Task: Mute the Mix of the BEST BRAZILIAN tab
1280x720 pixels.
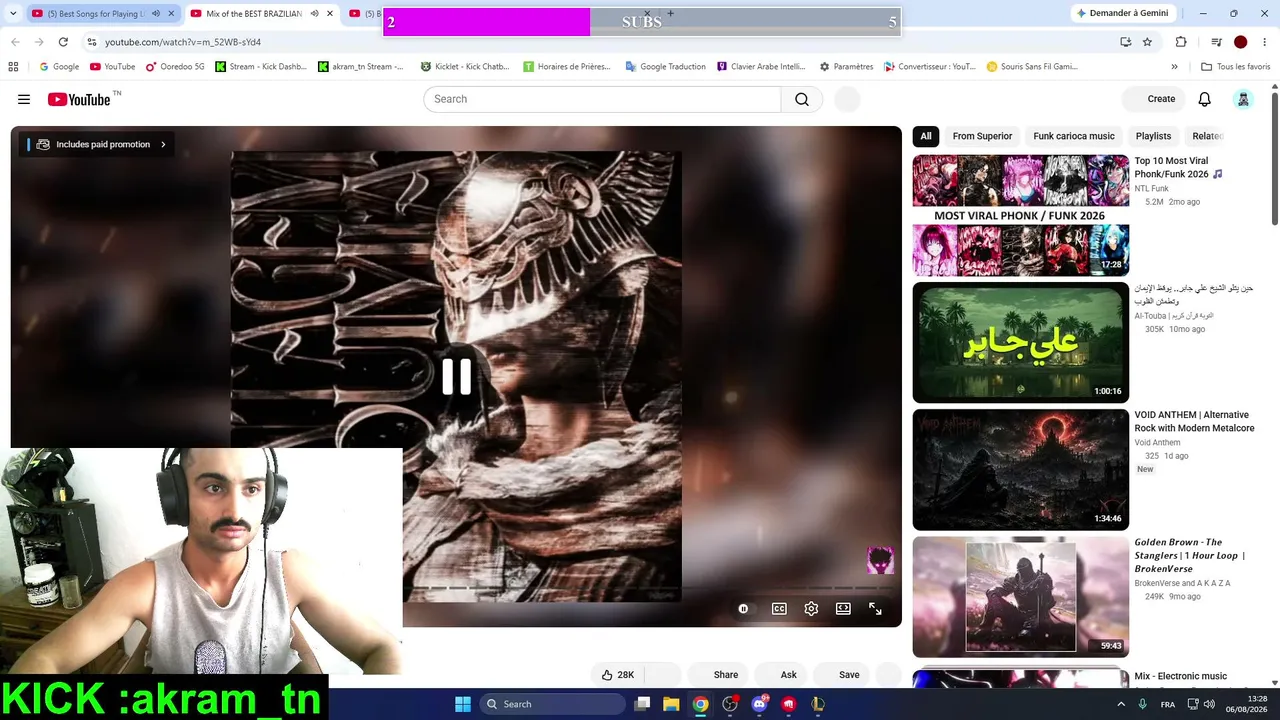Action: pyautogui.click(x=314, y=14)
